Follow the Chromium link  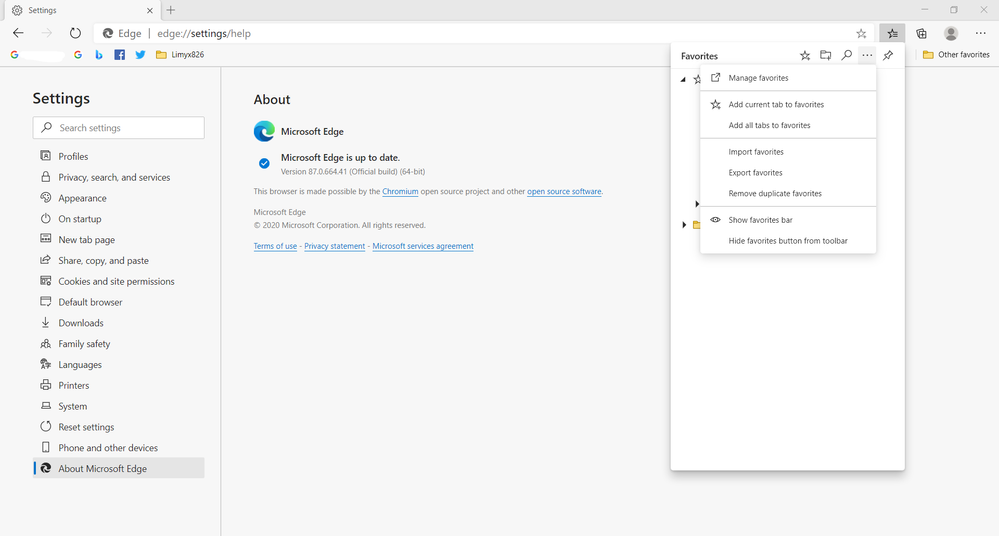pos(400,191)
